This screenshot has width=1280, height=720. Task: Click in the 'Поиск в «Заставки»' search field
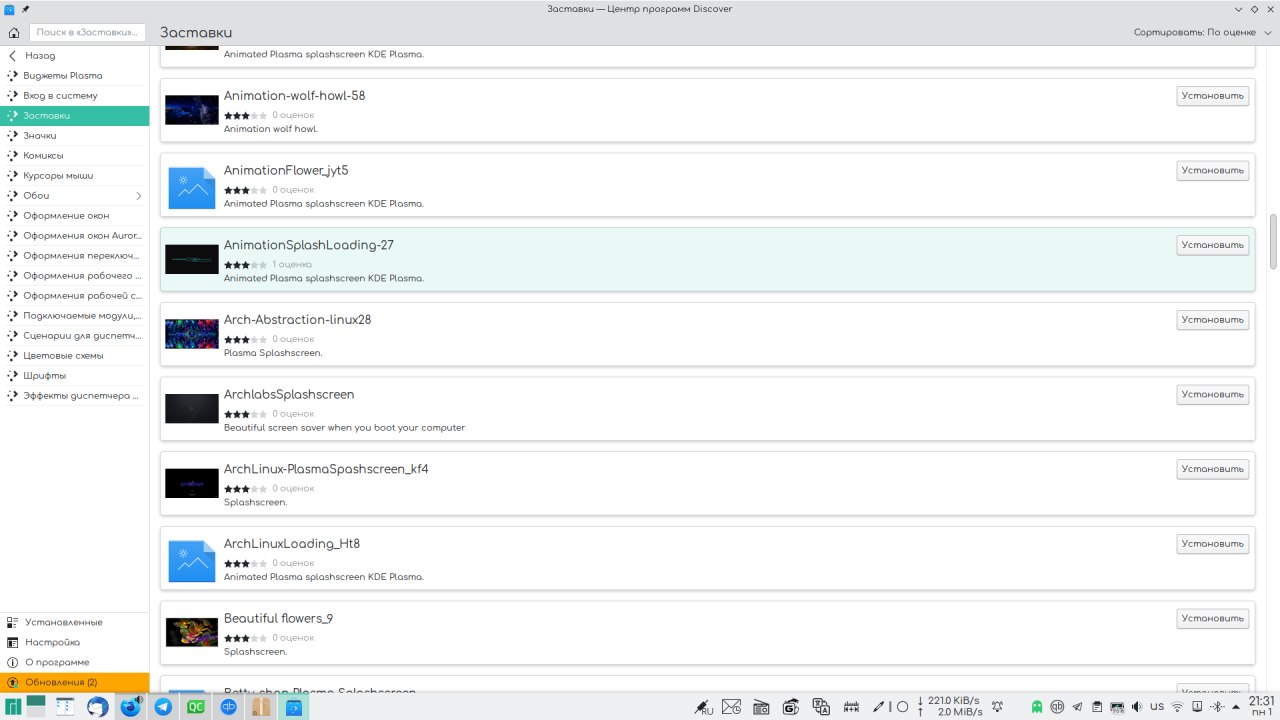(x=87, y=32)
